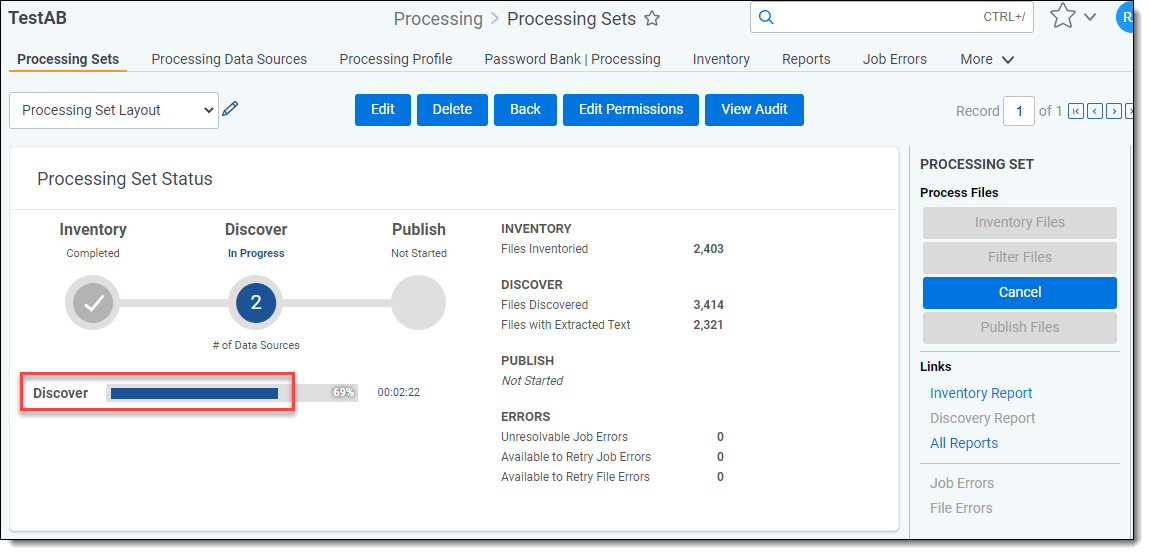Cancel the running processing job
This screenshot has width=1149, height=555.
point(1019,292)
